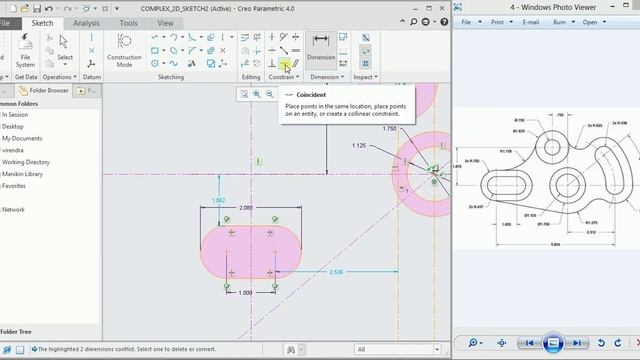Select the Ellipse sketch tool

pyautogui.click(x=173, y=51)
